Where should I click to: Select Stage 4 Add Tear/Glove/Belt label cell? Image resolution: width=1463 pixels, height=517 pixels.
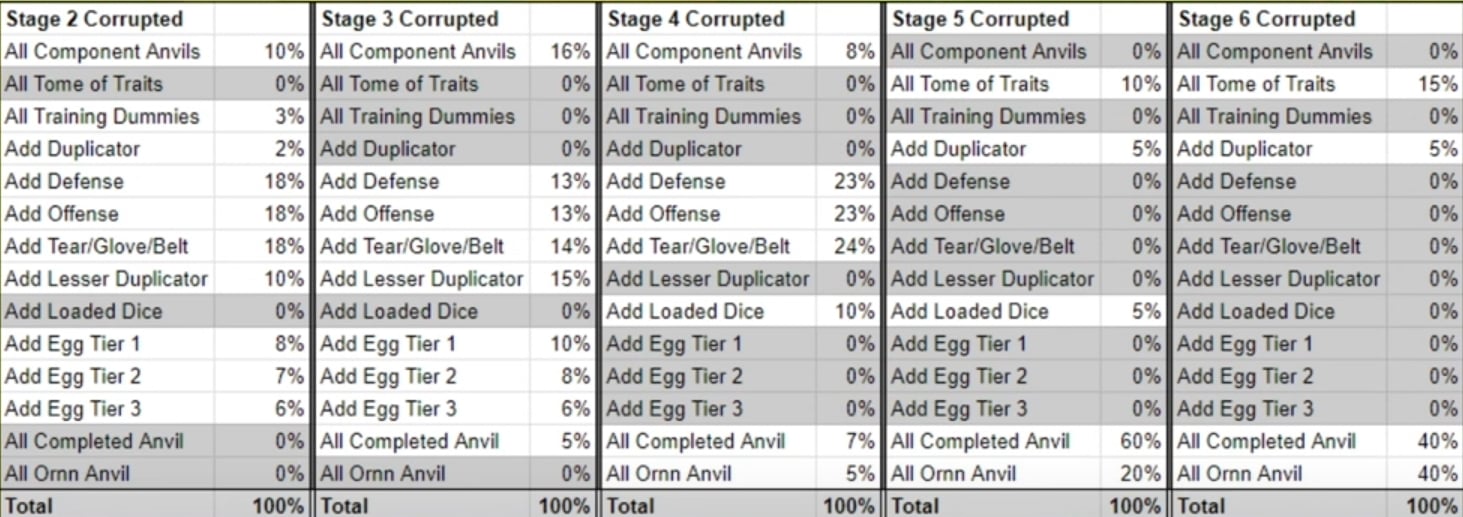[698, 246]
